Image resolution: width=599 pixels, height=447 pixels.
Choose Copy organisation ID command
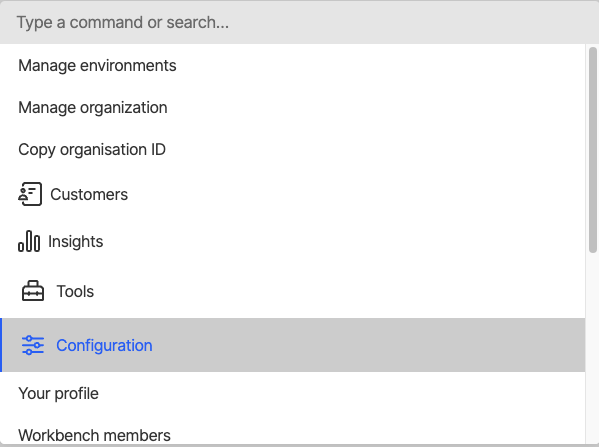click(x=293, y=149)
